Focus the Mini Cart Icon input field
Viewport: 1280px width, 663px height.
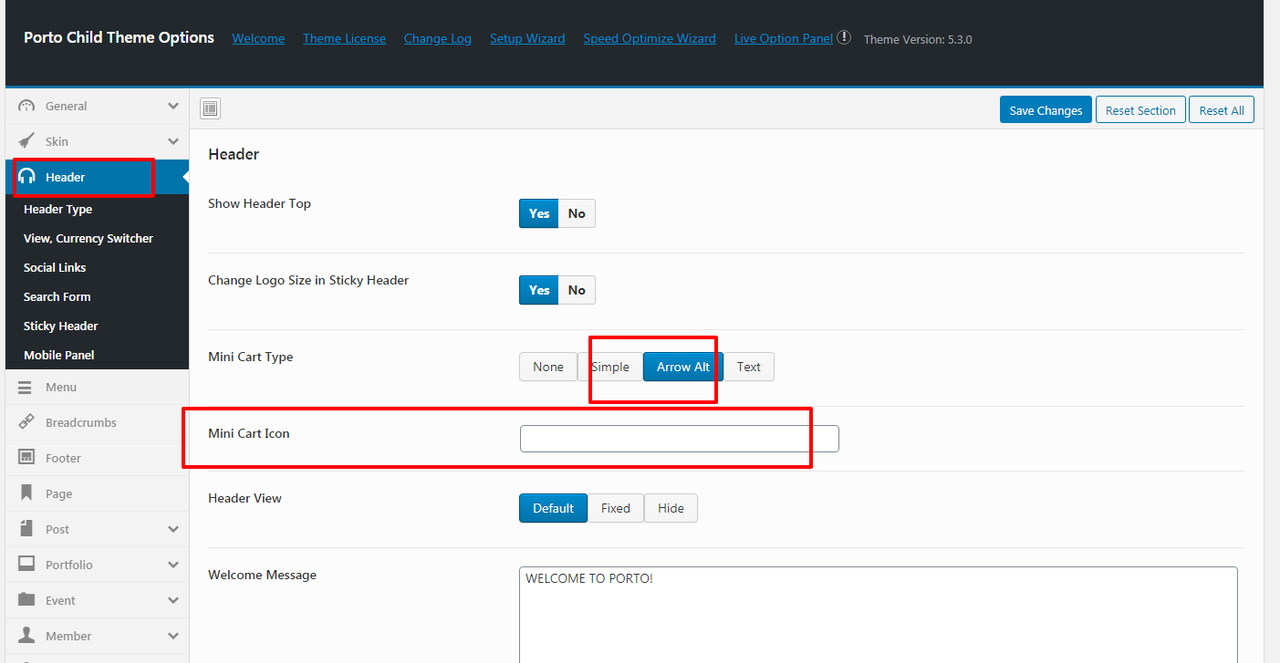pos(679,438)
